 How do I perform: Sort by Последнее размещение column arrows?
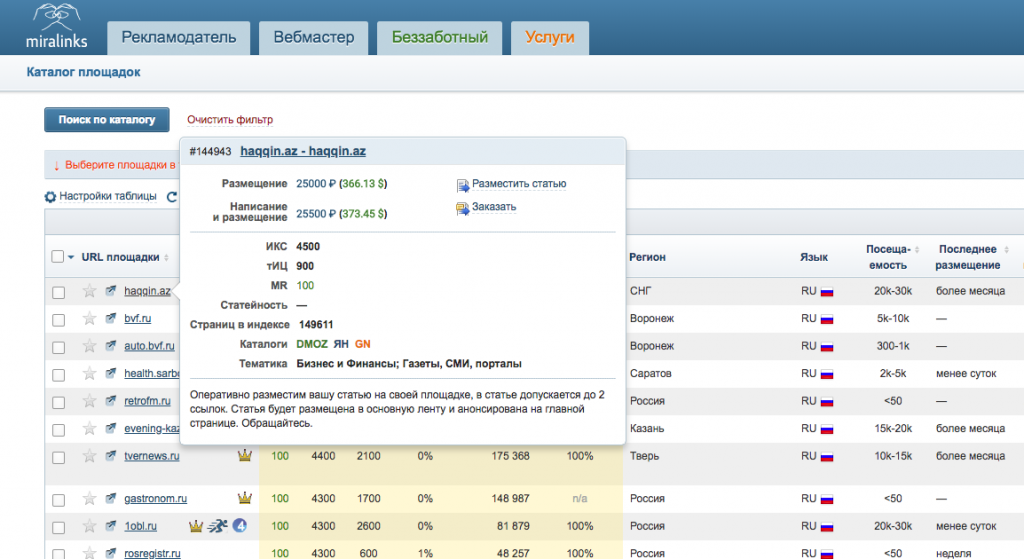pyautogui.click(x=1006, y=249)
